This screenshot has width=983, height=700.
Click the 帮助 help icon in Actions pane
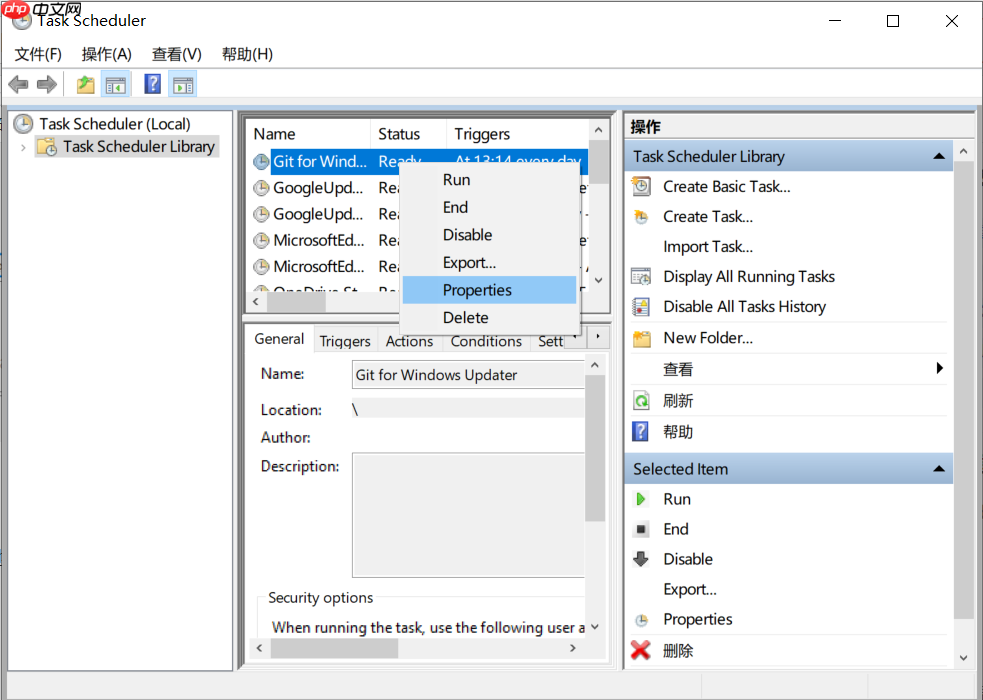(640, 432)
